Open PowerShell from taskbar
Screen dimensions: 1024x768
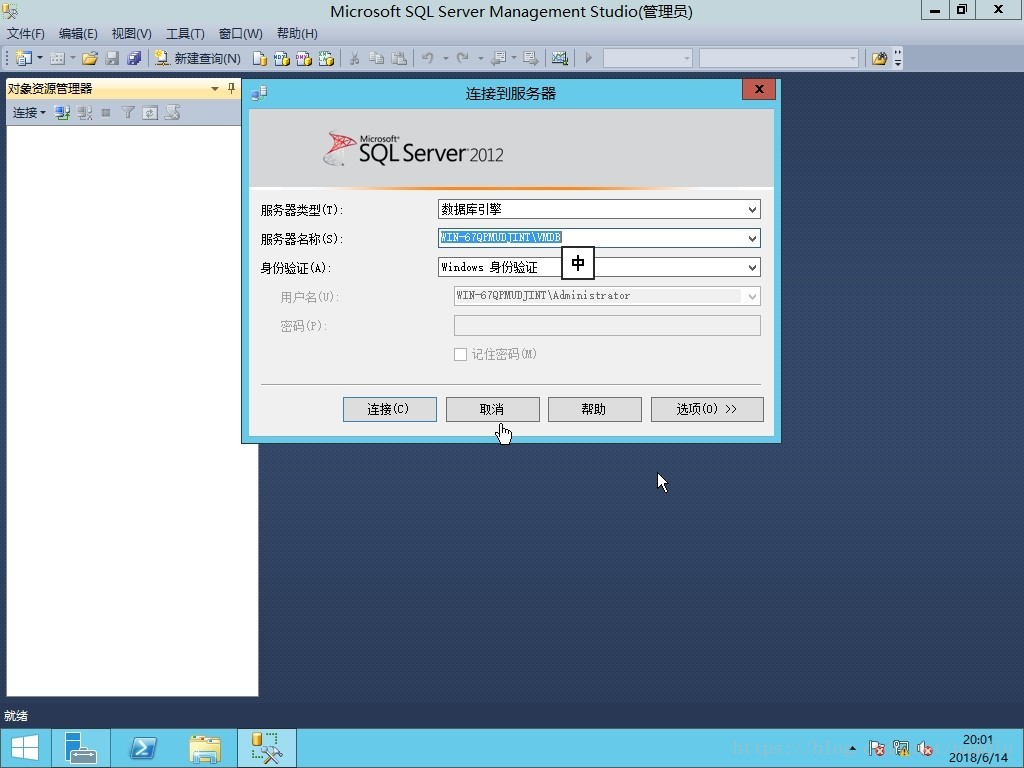pyautogui.click(x=142, y=748)
